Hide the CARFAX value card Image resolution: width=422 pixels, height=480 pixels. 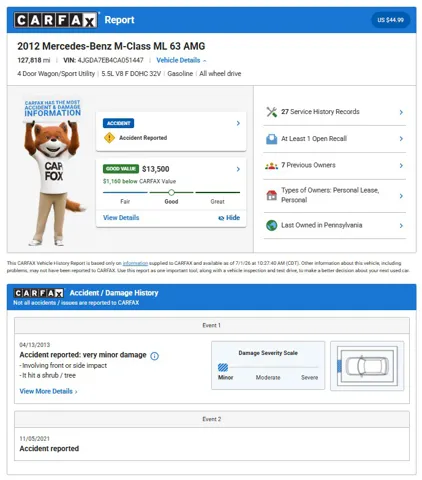tap(229, 218)
